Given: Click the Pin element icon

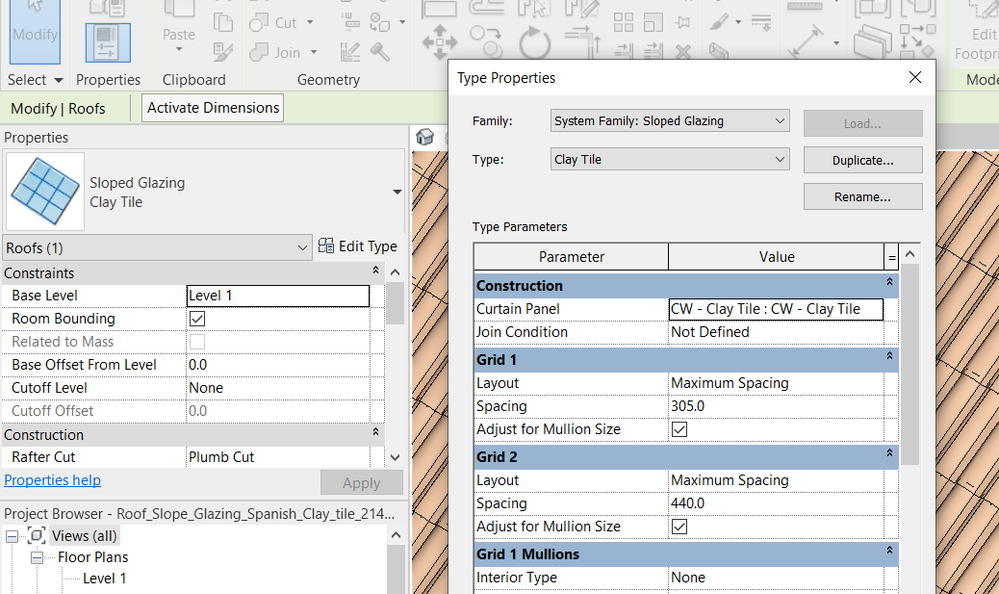Looking at the screenshot, I should 683,22.
